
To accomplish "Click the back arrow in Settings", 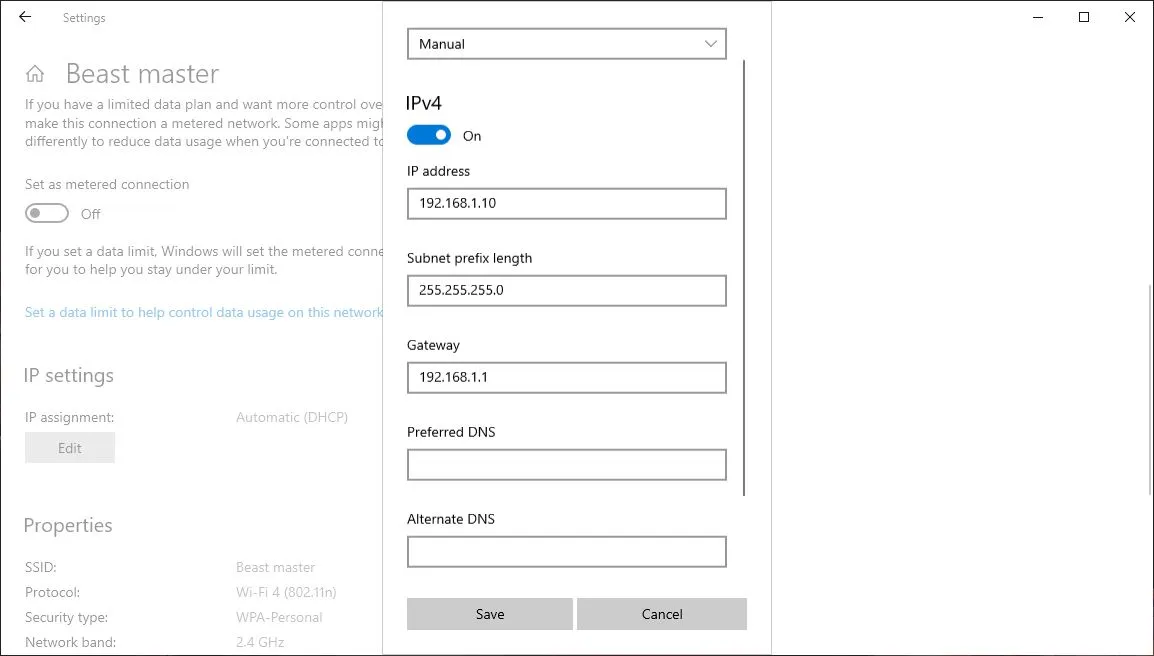I will [24, 17].
